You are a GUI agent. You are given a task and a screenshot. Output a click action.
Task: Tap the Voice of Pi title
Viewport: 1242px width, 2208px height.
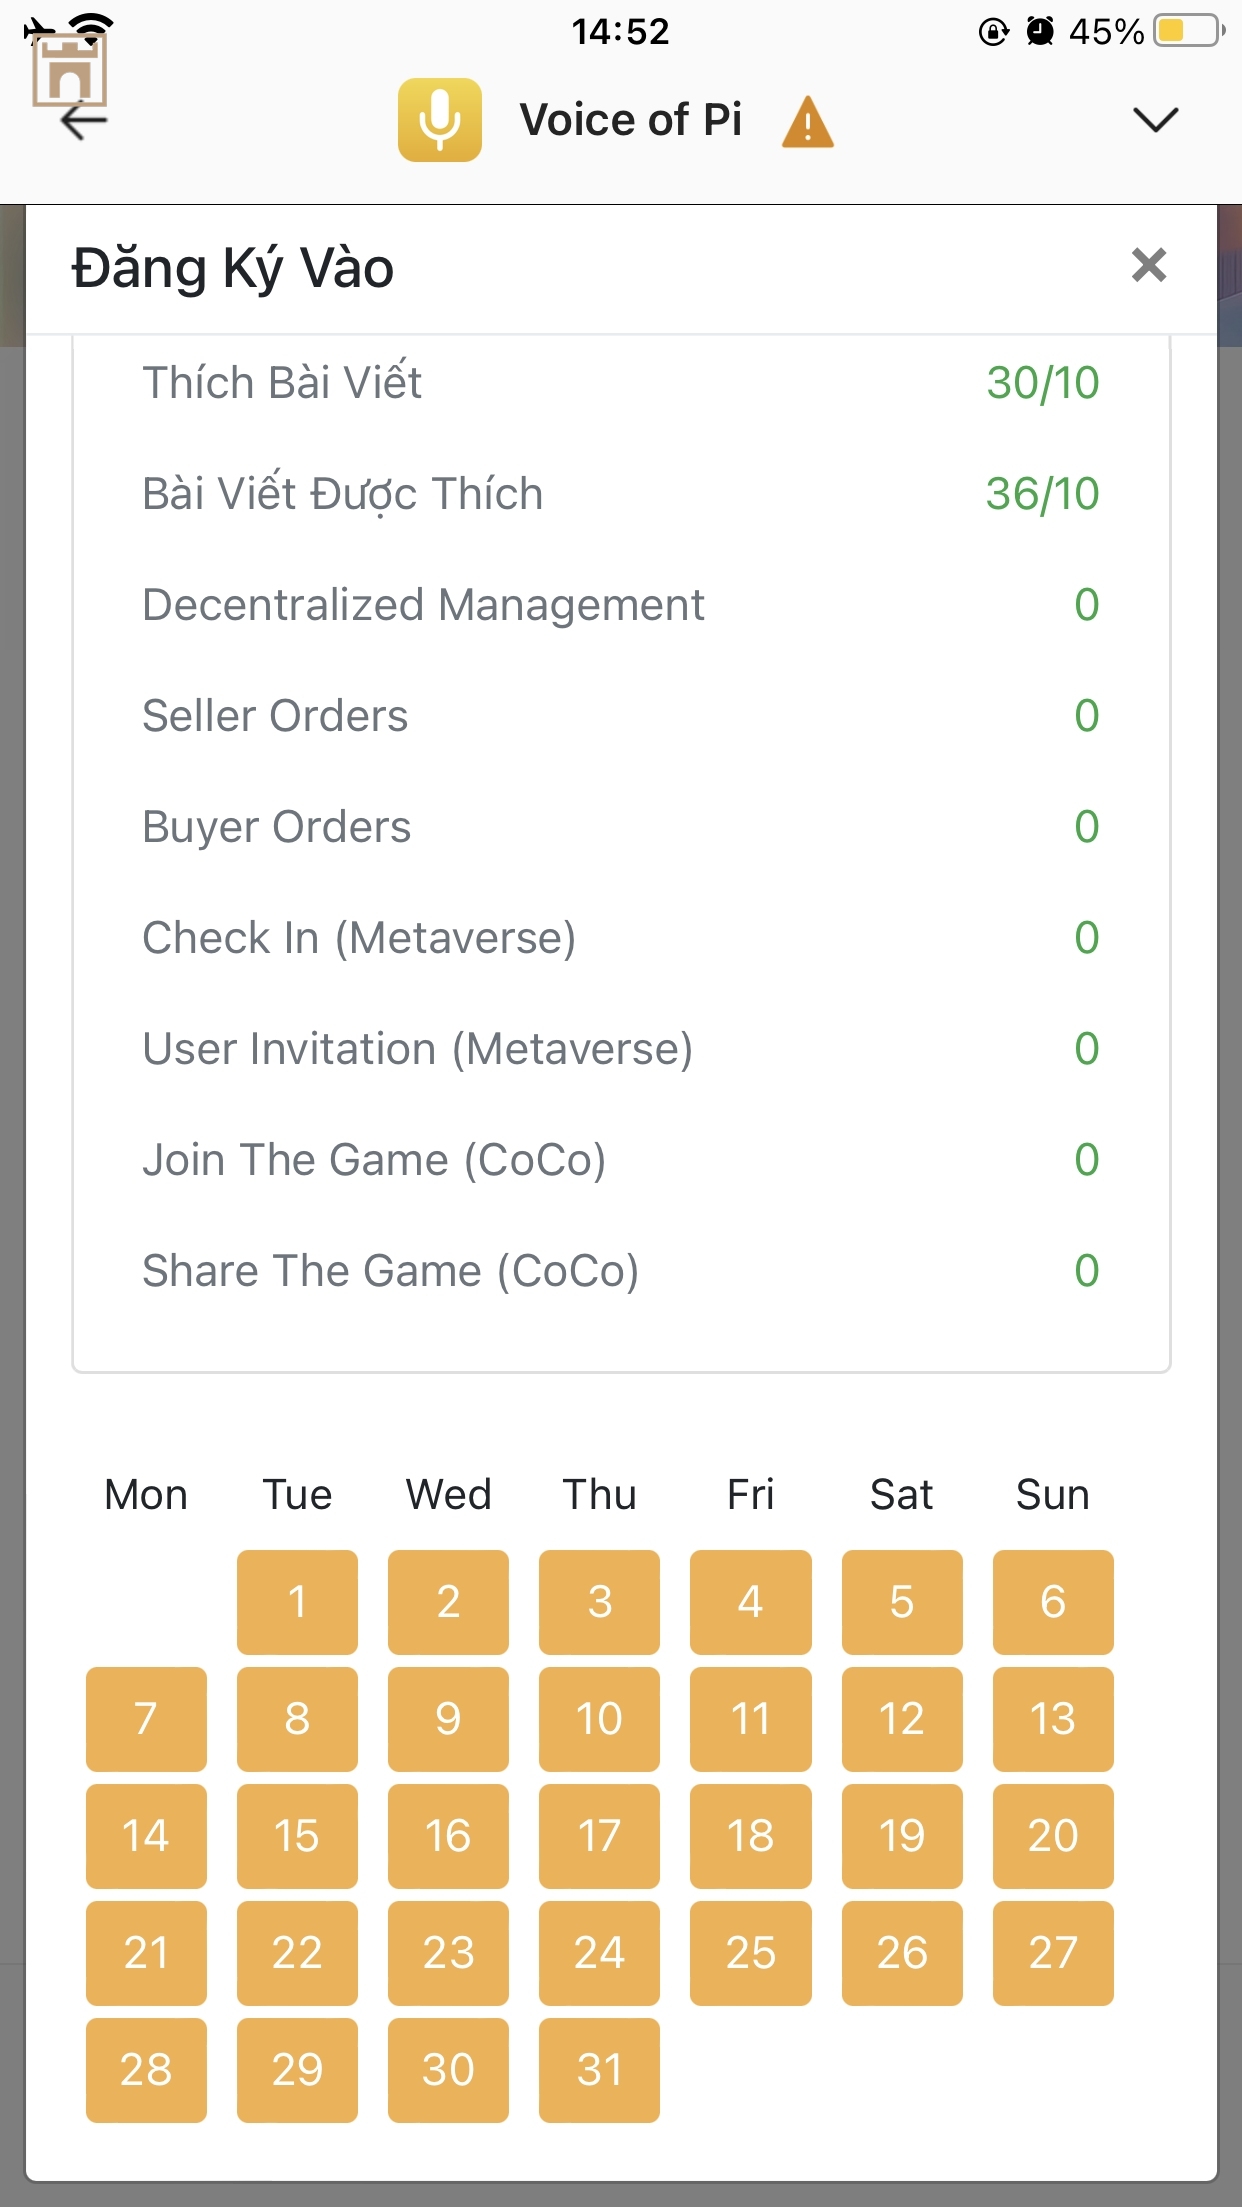click(631, 120)
